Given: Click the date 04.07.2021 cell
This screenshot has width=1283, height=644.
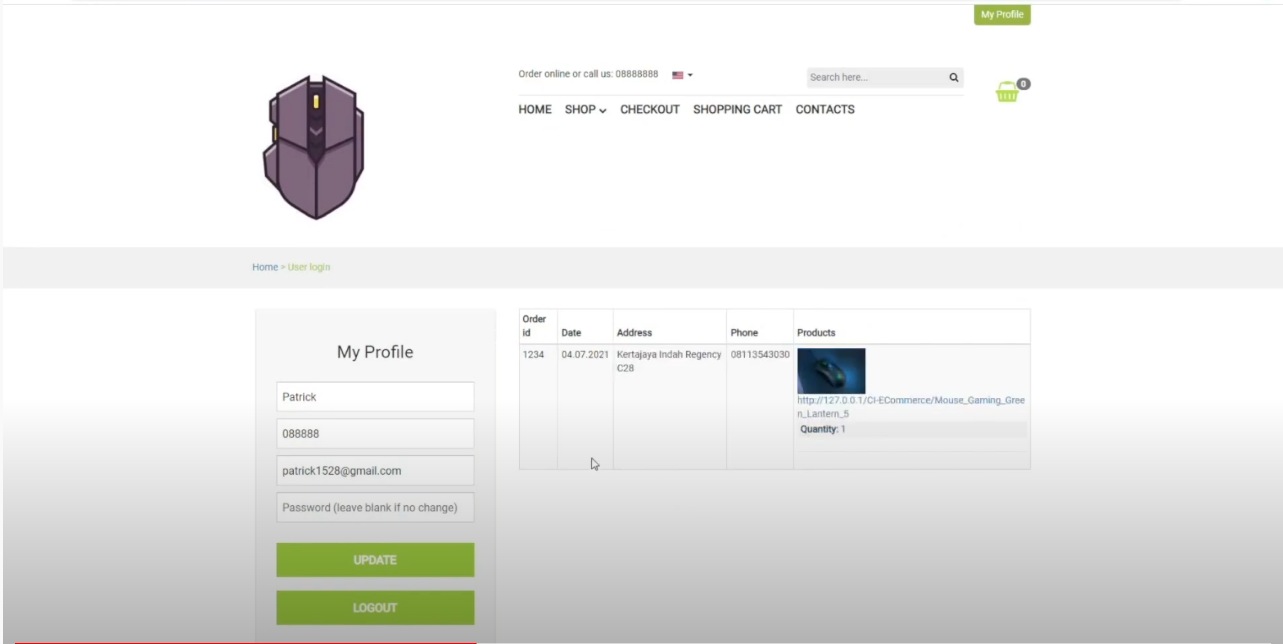Looking at the screenshot, I should (585, 407).
